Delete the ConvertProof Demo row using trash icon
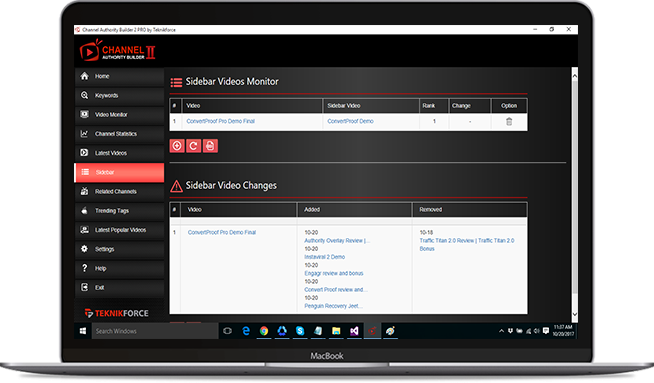The width and height of the screenshot is (654, 383). [x=509, y=121]
